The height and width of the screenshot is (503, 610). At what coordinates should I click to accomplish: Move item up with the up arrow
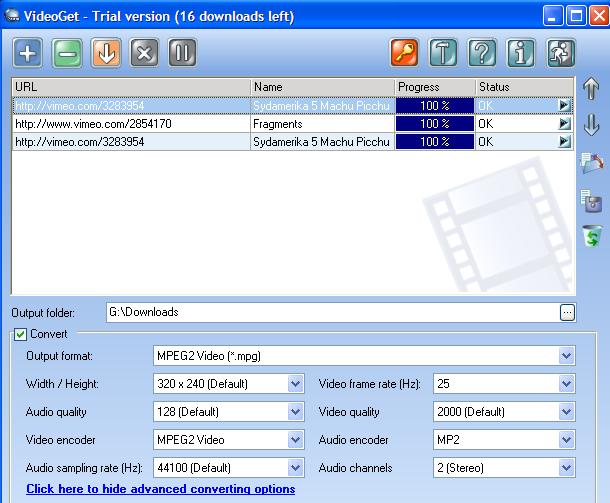coord(591,88)
